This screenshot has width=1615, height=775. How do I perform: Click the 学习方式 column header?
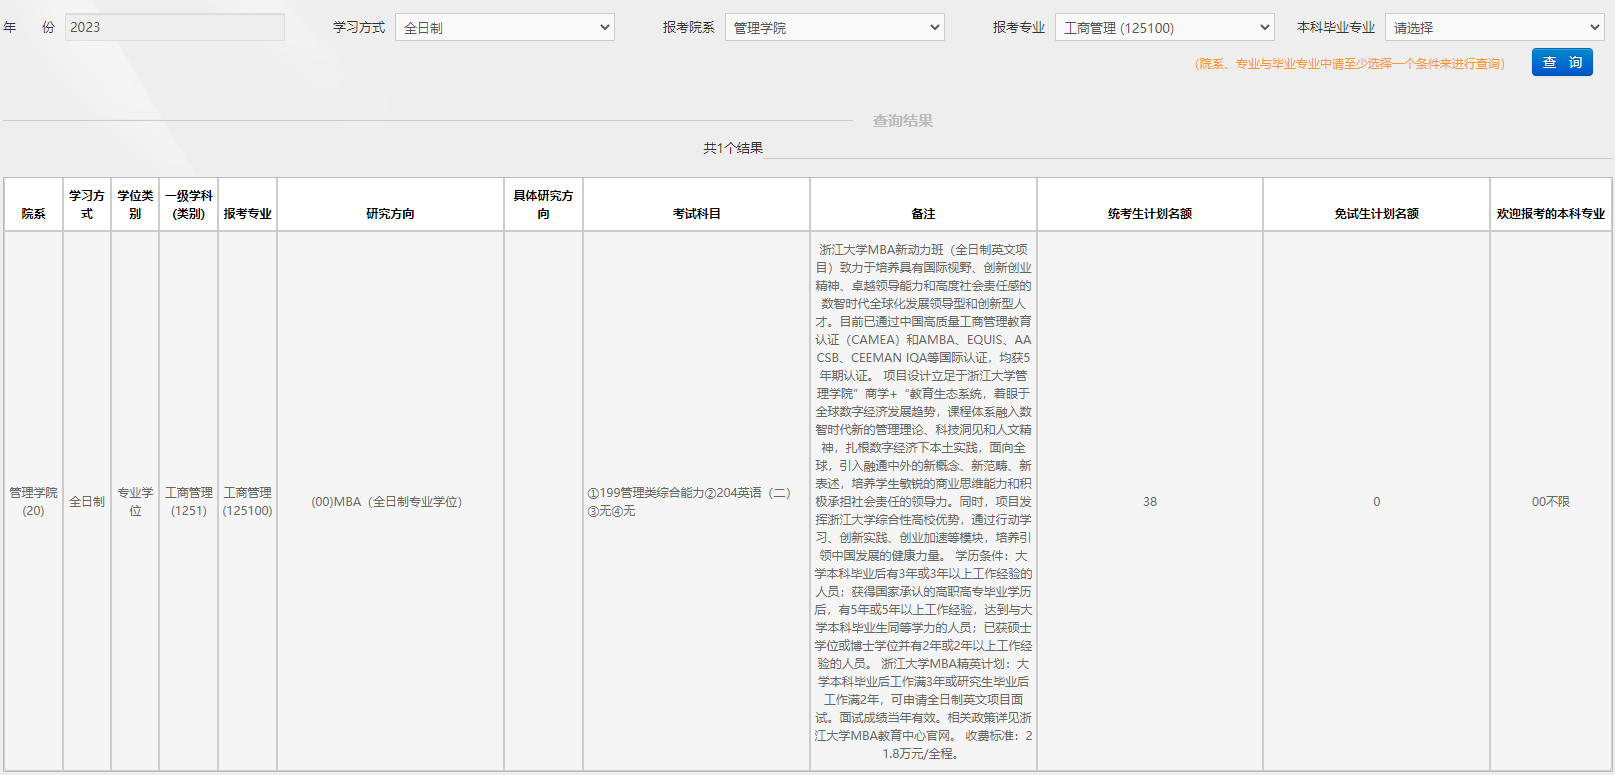(87, 205)
